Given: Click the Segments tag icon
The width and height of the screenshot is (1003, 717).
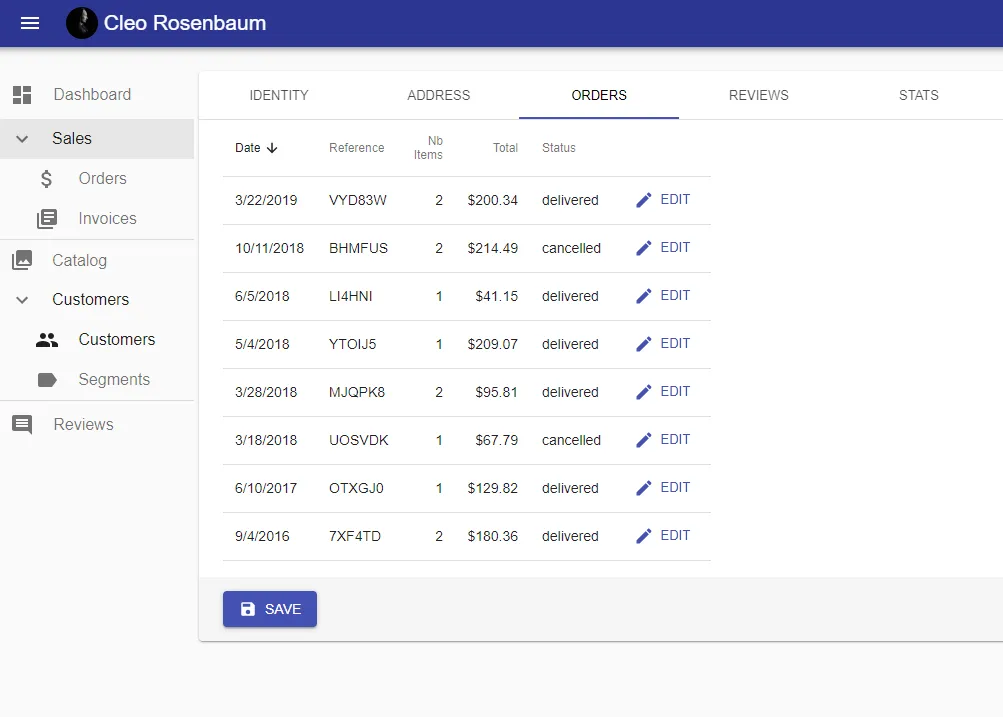Looking at the screenshot, I should pyautogui.click(x=47, y=380).
